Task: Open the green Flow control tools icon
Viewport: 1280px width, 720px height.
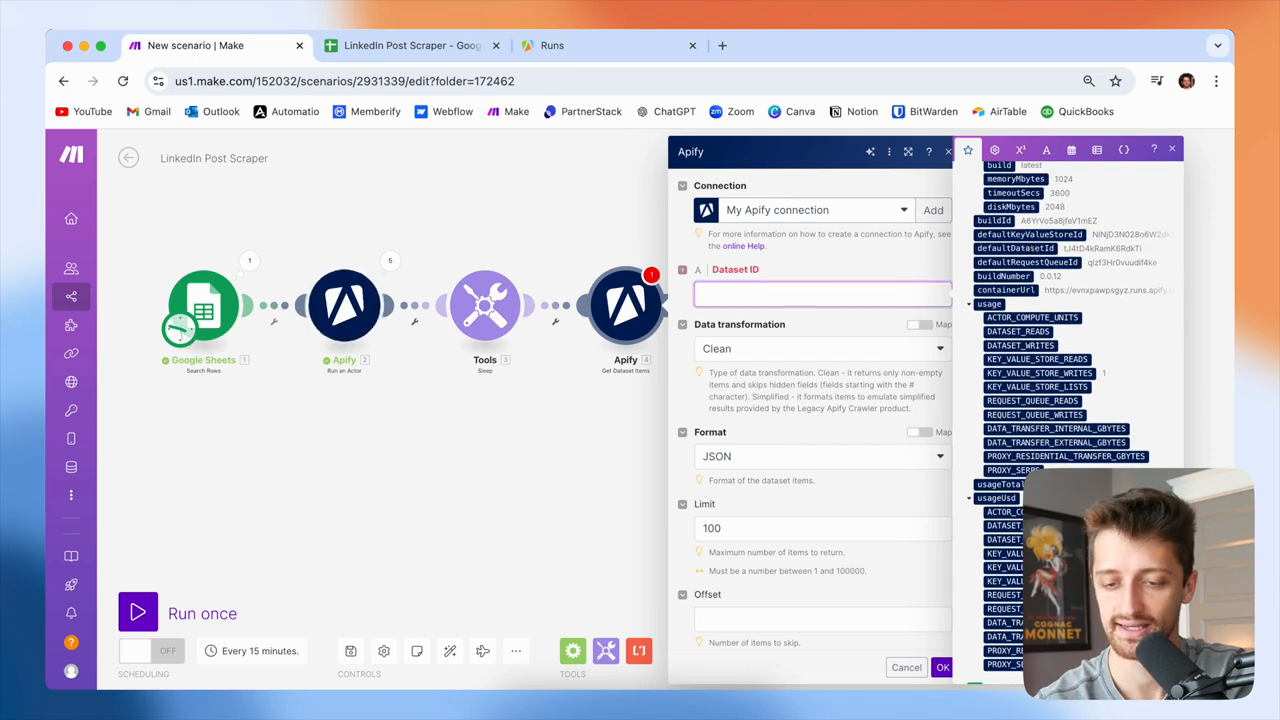Action: [573, 651]
